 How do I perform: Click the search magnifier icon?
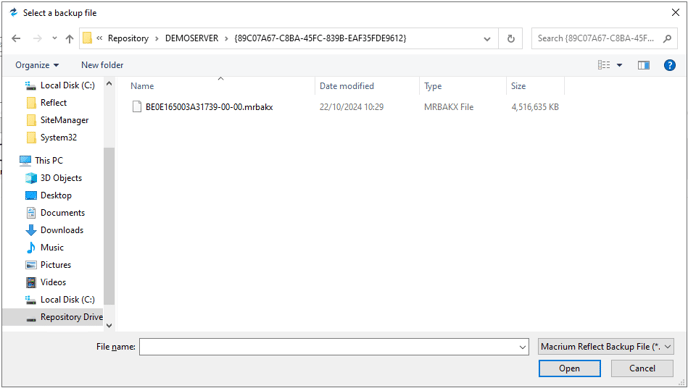(x=667, y=39)
